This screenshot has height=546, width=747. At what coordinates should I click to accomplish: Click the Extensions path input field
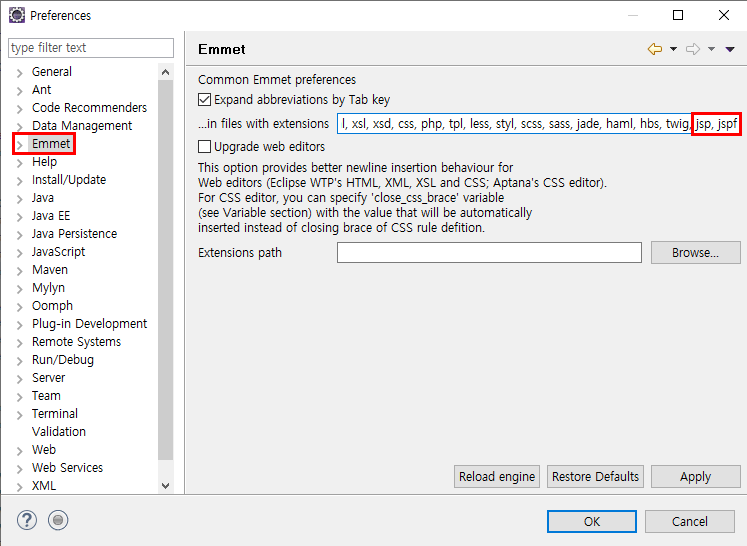(x=489, y=253)
